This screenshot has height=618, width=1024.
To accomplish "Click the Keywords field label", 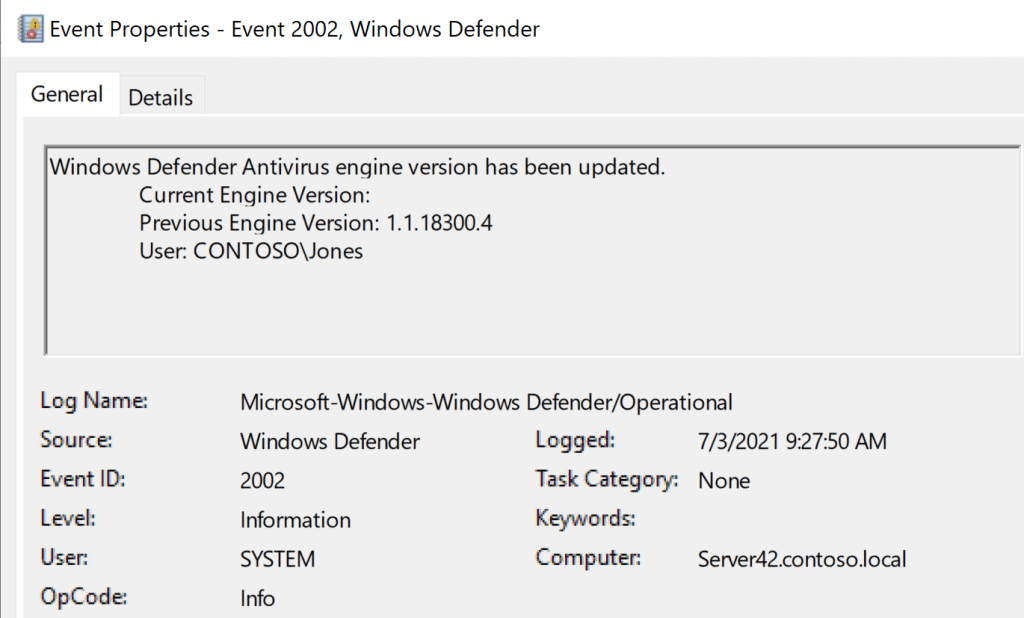I will (x=585, y=519).
